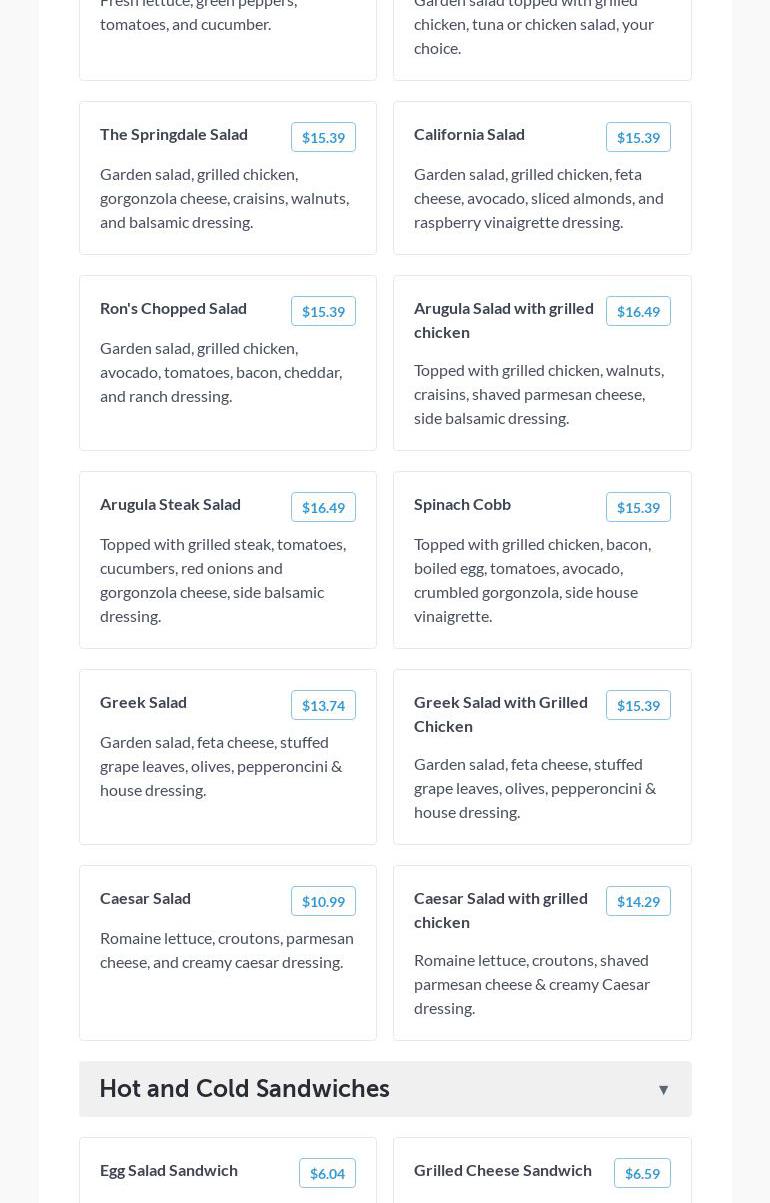Open the Spinach Cobb item title
The height and width of the screenshot is (1203, 770).
tap(462, 504)
